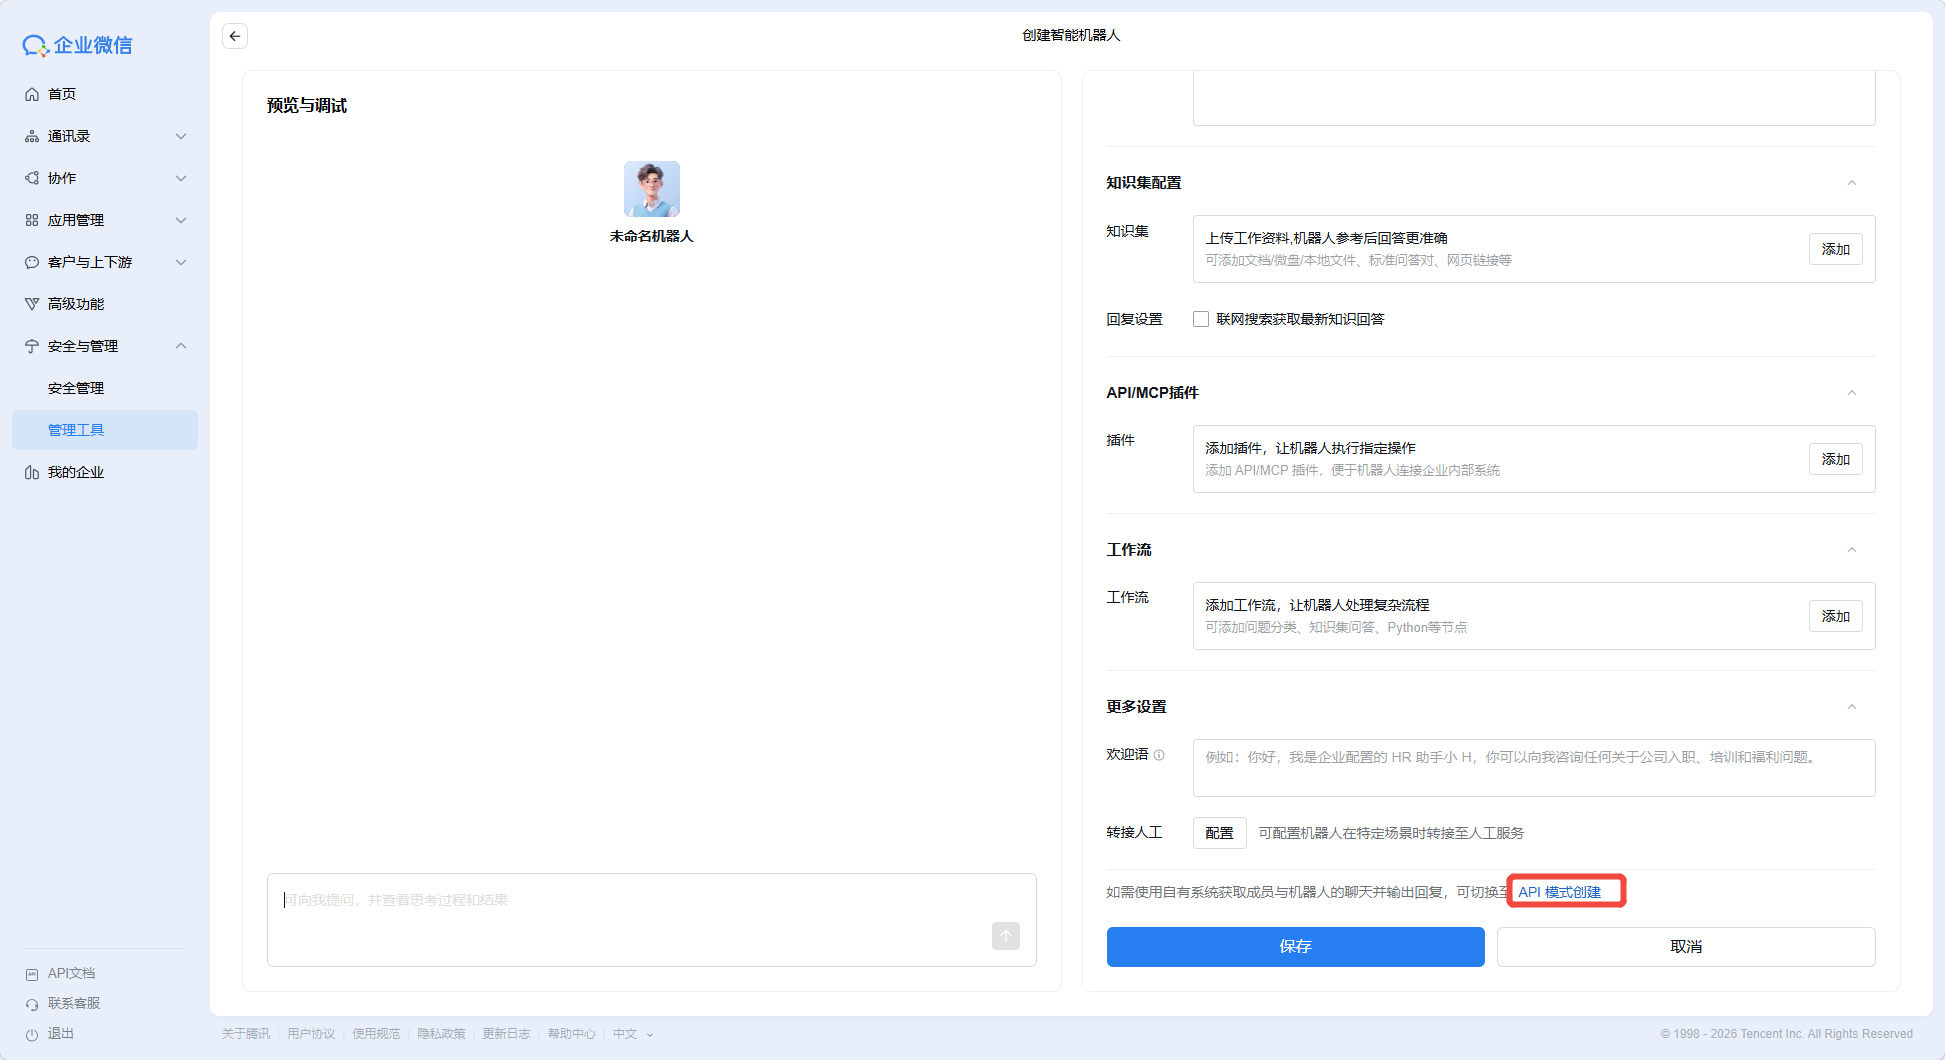Screen dimensions: 1945x1060
Task: Click the info icon next to 欢迎语
Action: tap(1159, 755)
